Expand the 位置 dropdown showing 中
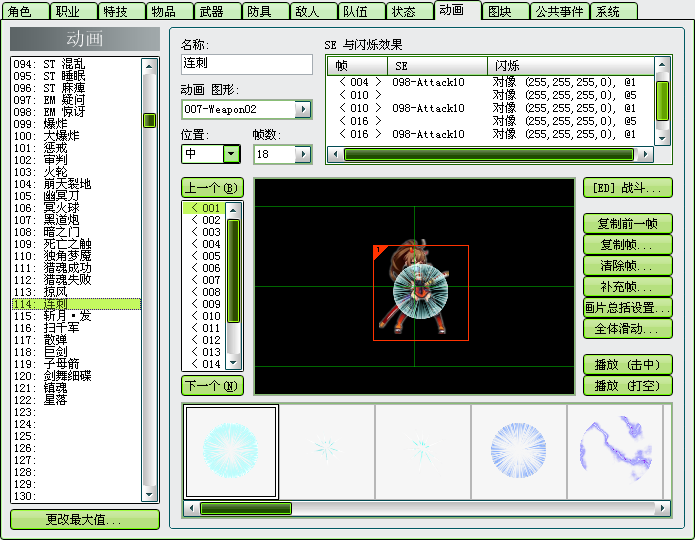Viewport: 695px width, 540px height. pyautogui.click(x=231, y=154)
